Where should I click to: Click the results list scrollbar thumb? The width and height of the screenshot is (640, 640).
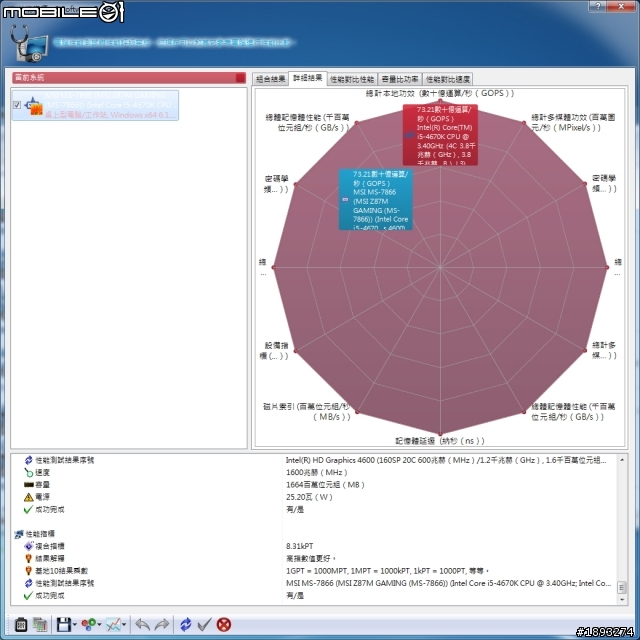click(622, 587)
